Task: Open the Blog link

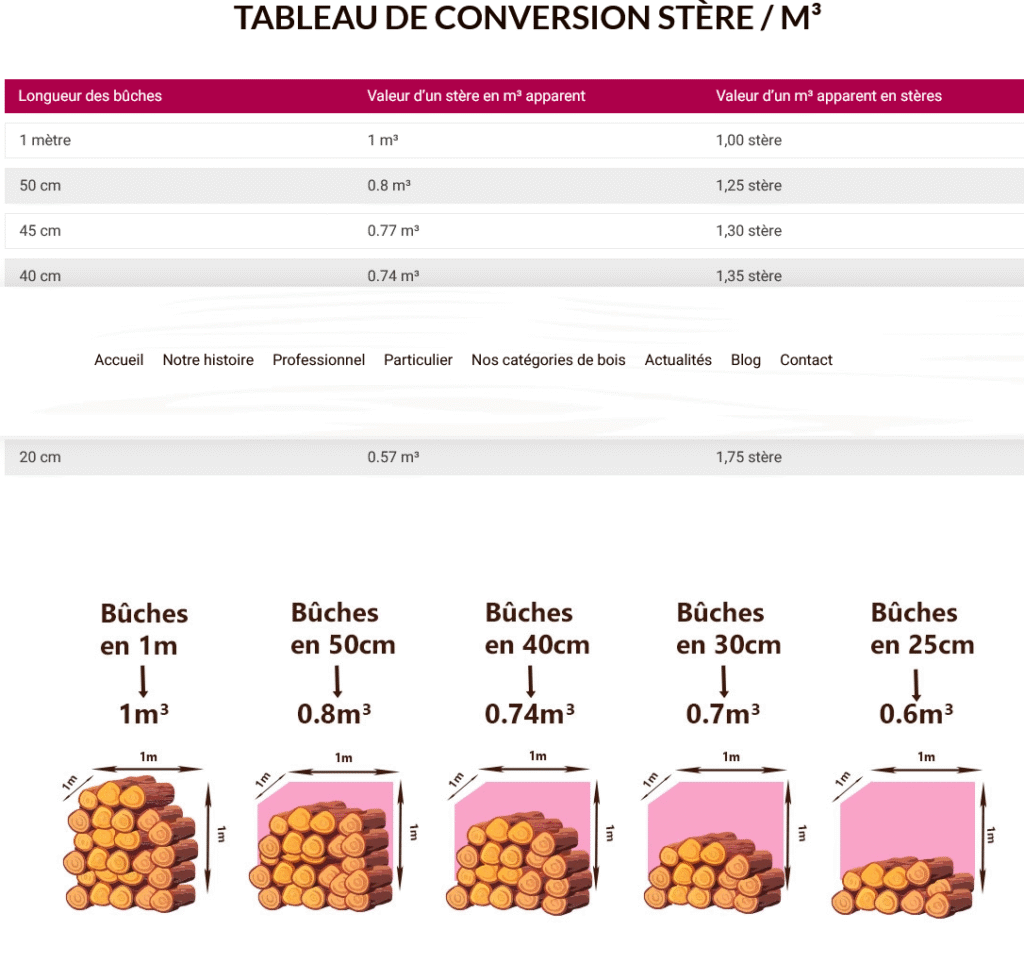Action: click(745, 360)
